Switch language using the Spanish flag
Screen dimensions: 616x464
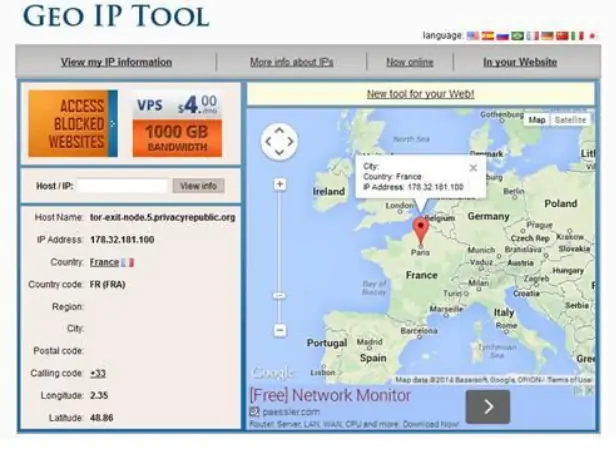point(488,36)
